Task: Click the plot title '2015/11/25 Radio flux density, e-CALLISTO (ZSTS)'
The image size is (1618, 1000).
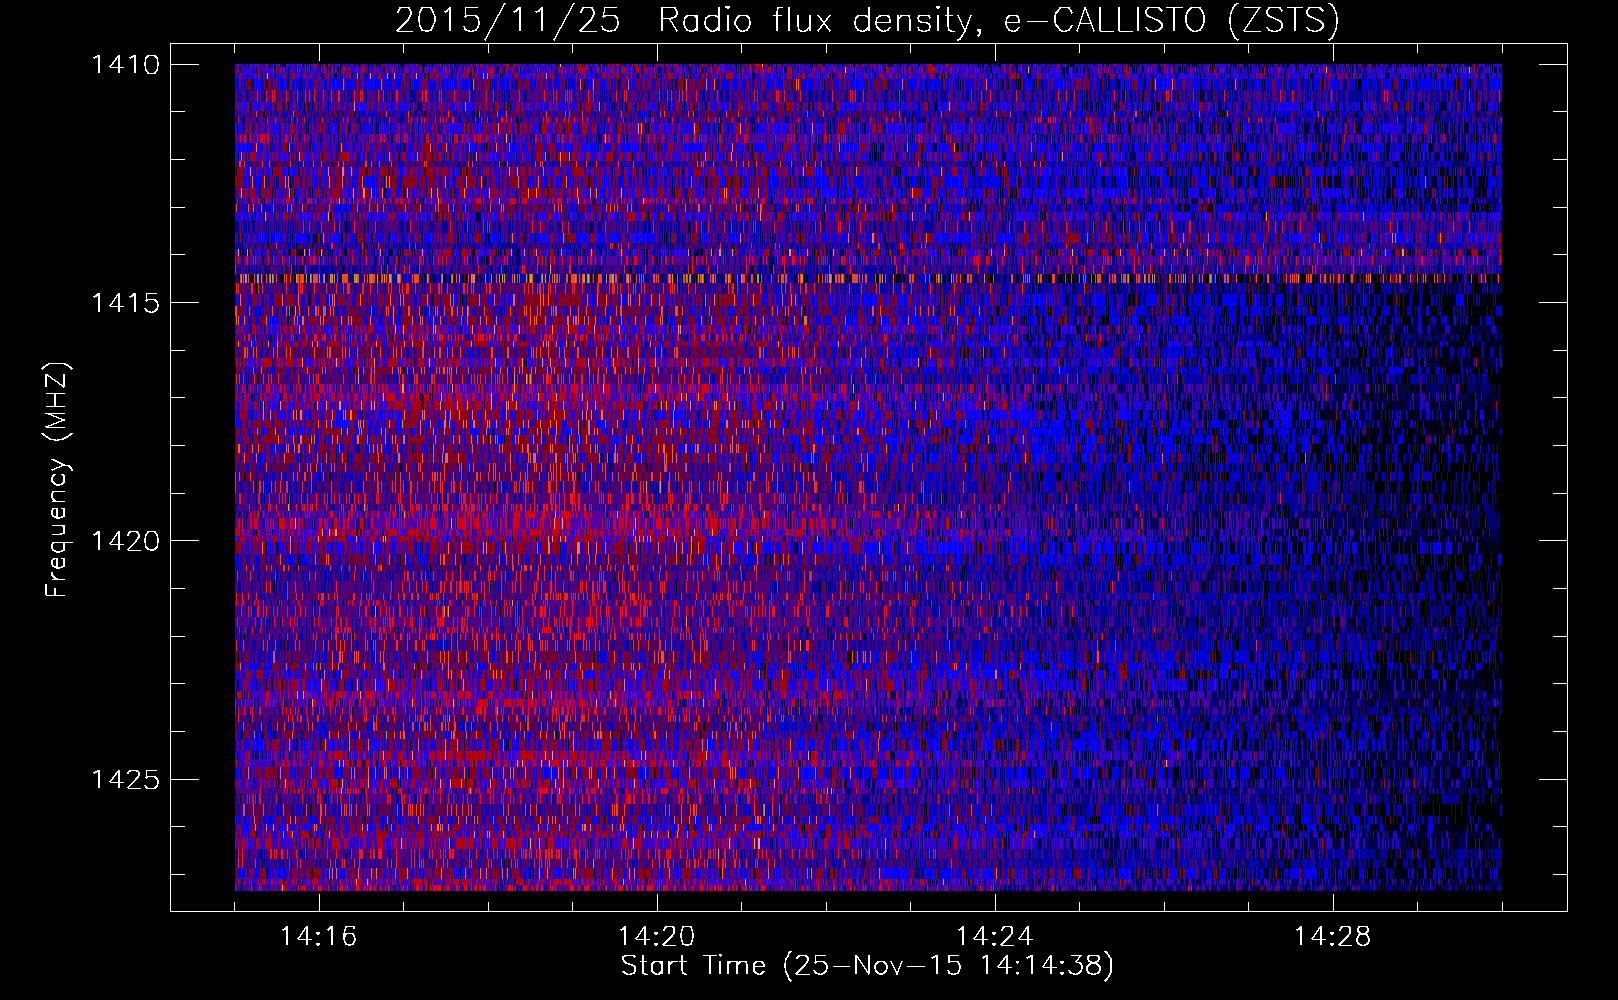Action: [x=867, y=20]
